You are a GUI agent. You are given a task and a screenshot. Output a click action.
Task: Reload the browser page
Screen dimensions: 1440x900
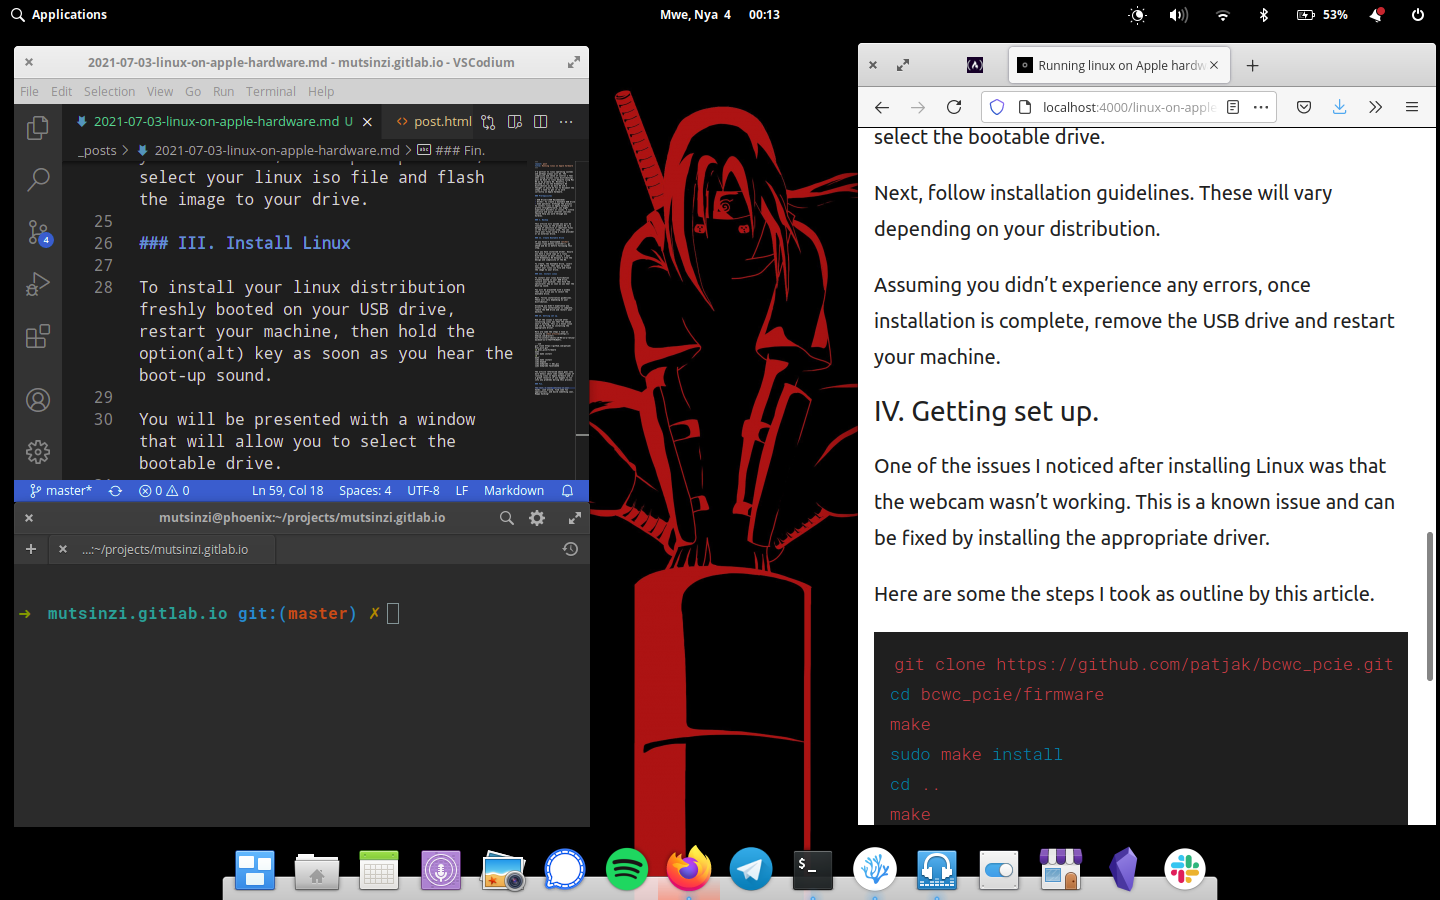pos(954,107)
